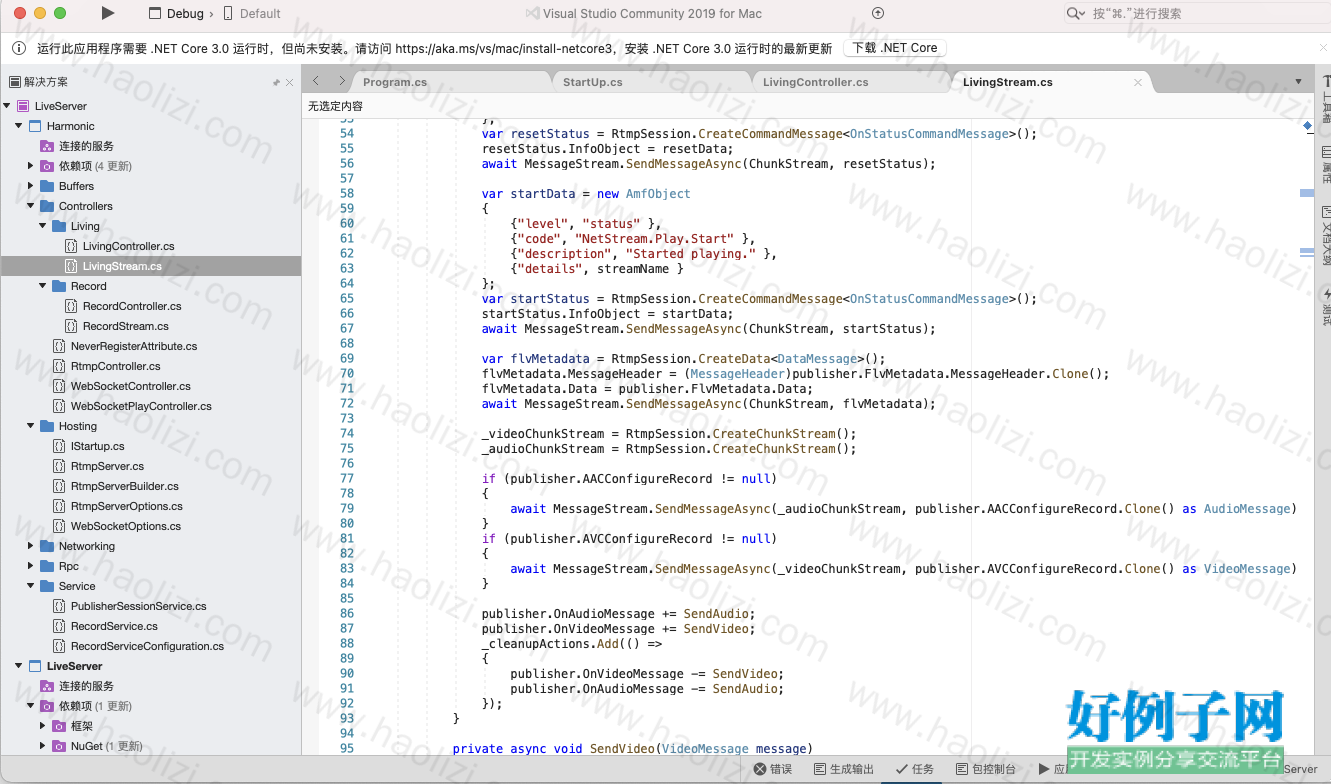Screen dimensions: 1331x784
Task: Open RecordController.cs in the tree
Action: coord(132,306)
